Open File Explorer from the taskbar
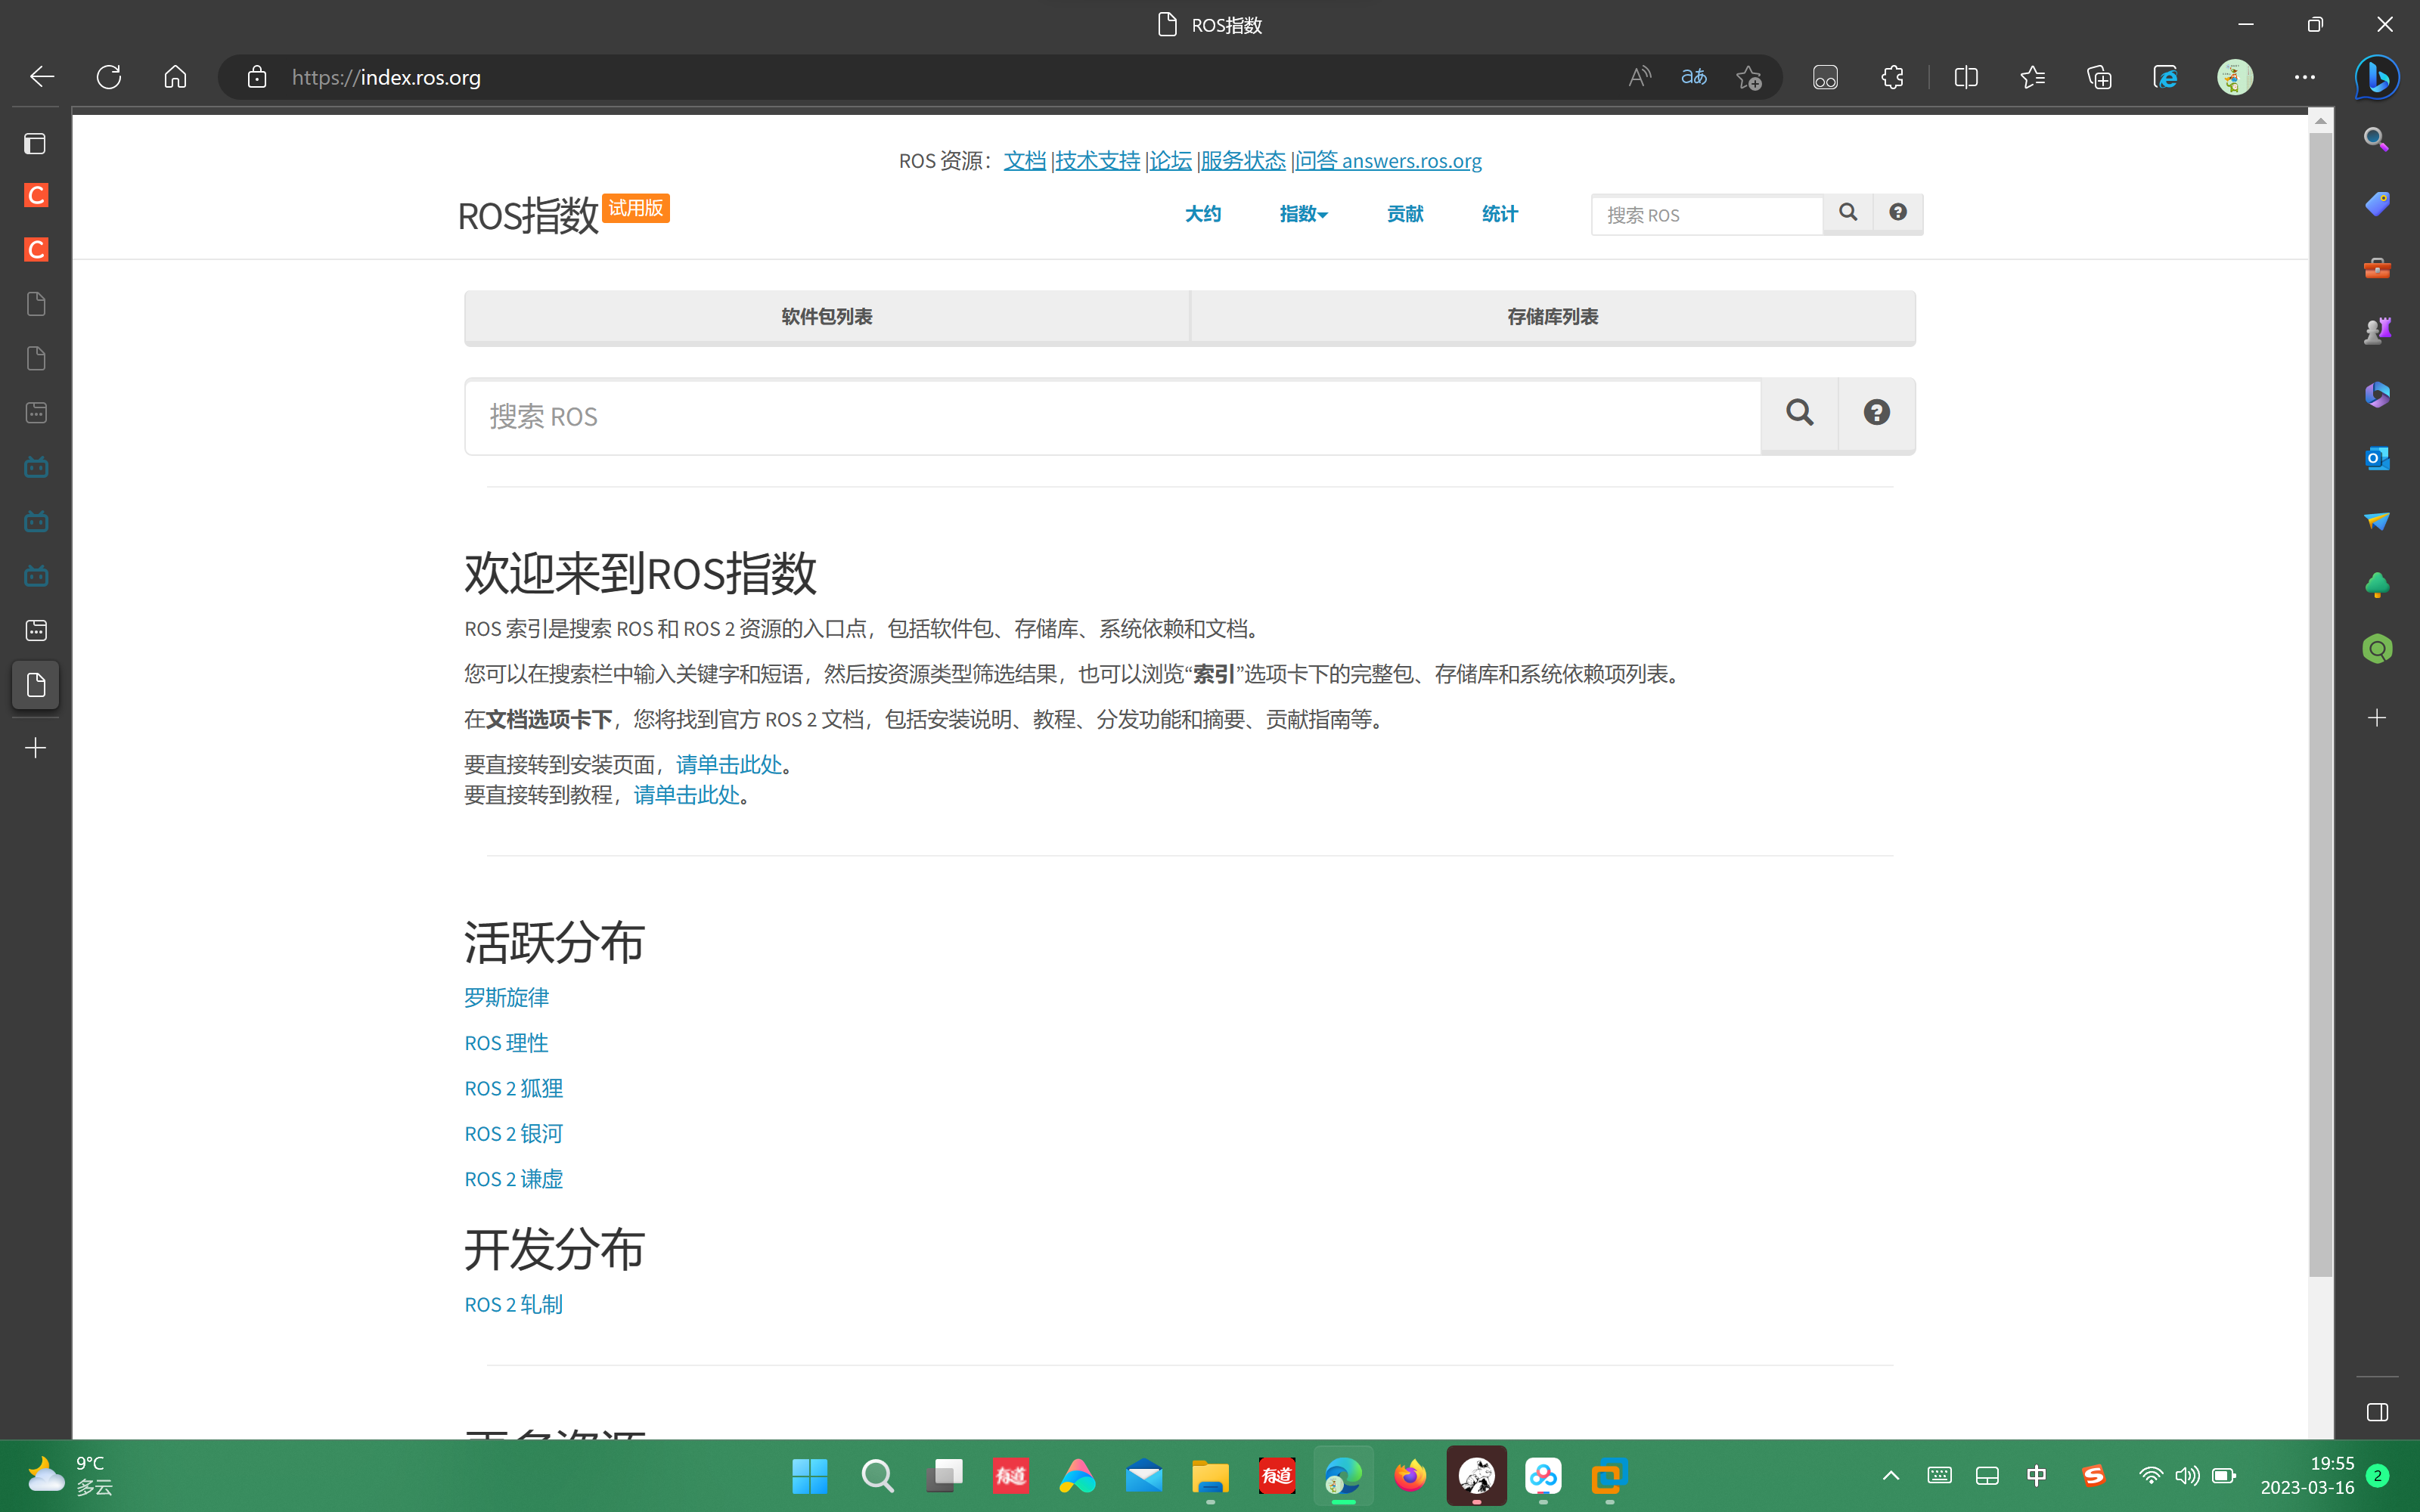The height and width of the screenshot is (1512, 2420). point(1210,1476)
